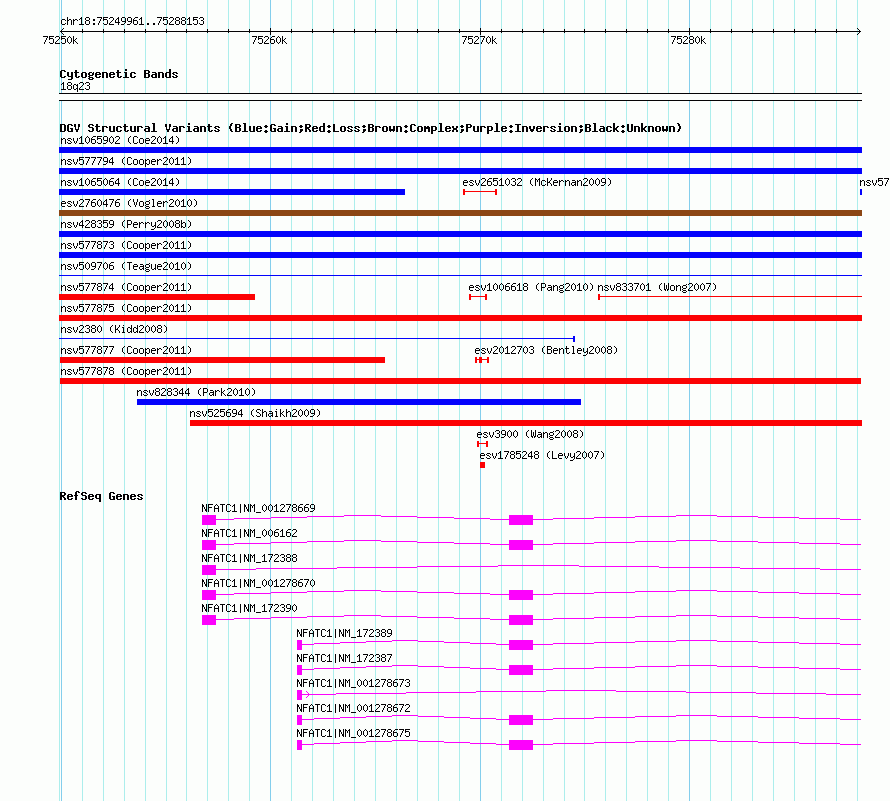
Task: Click nsv828344 (Park2010) label
Action: [196, 392]
